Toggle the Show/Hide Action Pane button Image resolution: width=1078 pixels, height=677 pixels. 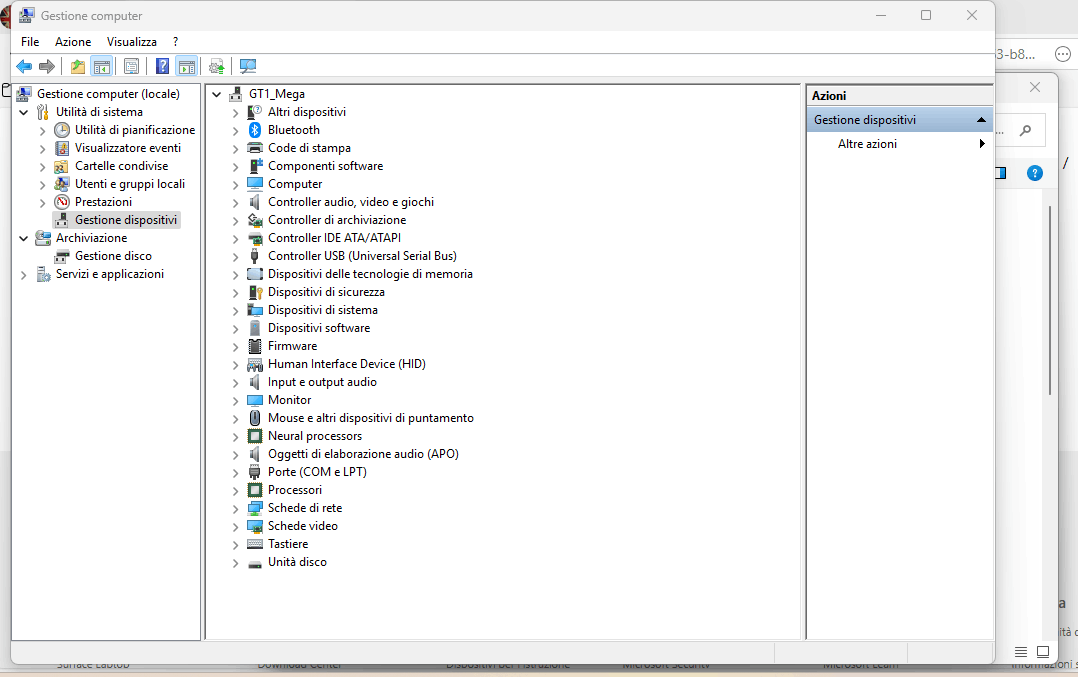(x=186, y=66)
